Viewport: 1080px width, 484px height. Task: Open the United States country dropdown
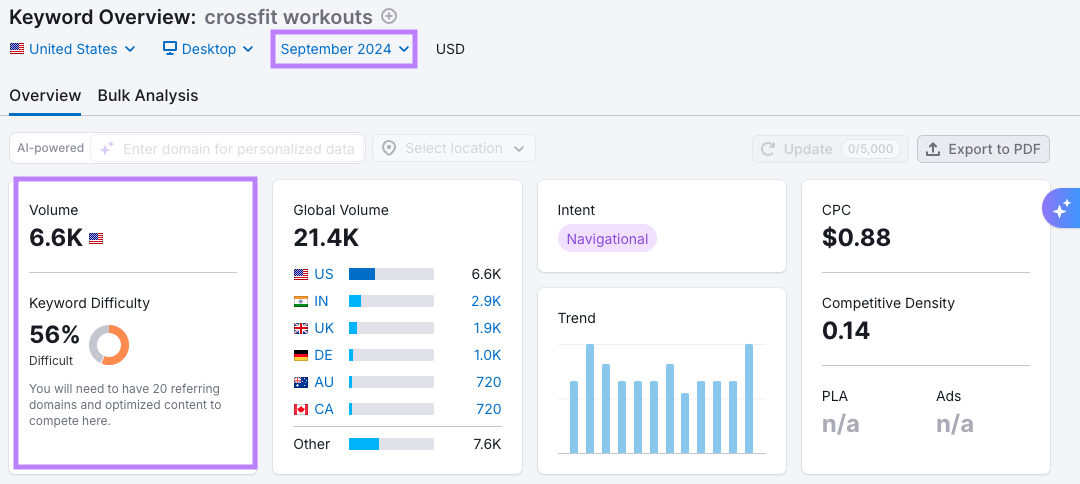(73, 49)
